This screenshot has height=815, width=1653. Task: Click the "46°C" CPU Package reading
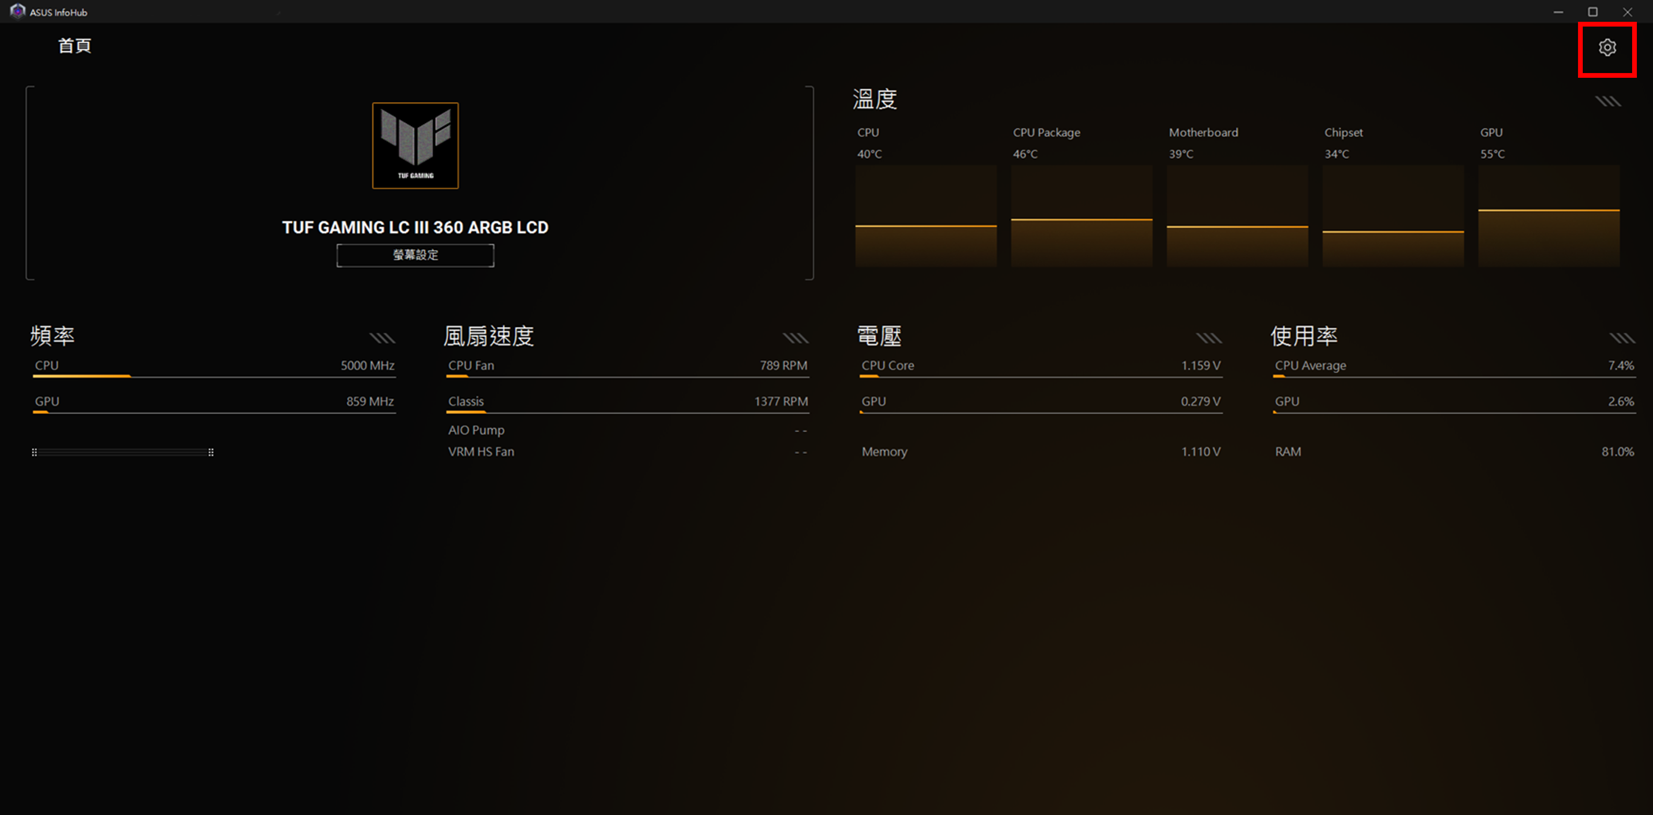point(1026,154)
